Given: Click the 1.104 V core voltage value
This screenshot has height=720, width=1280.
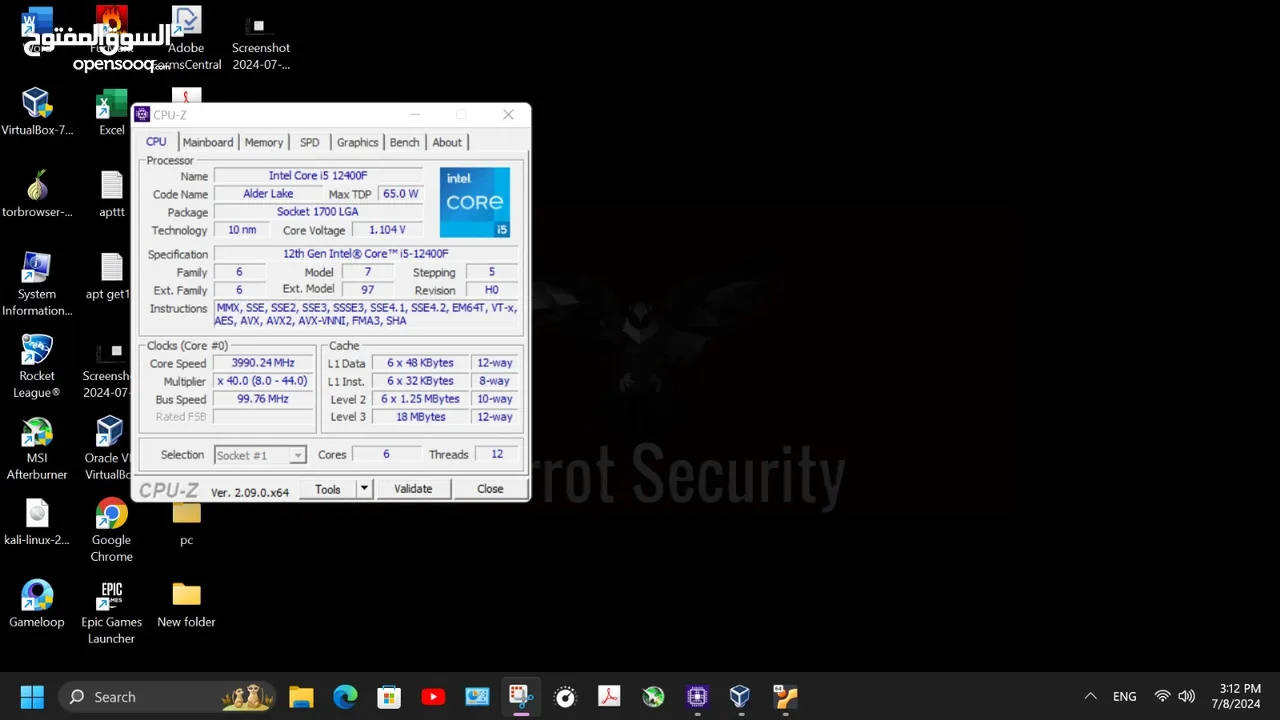Looking at the screenshot, I should point(387,230).
